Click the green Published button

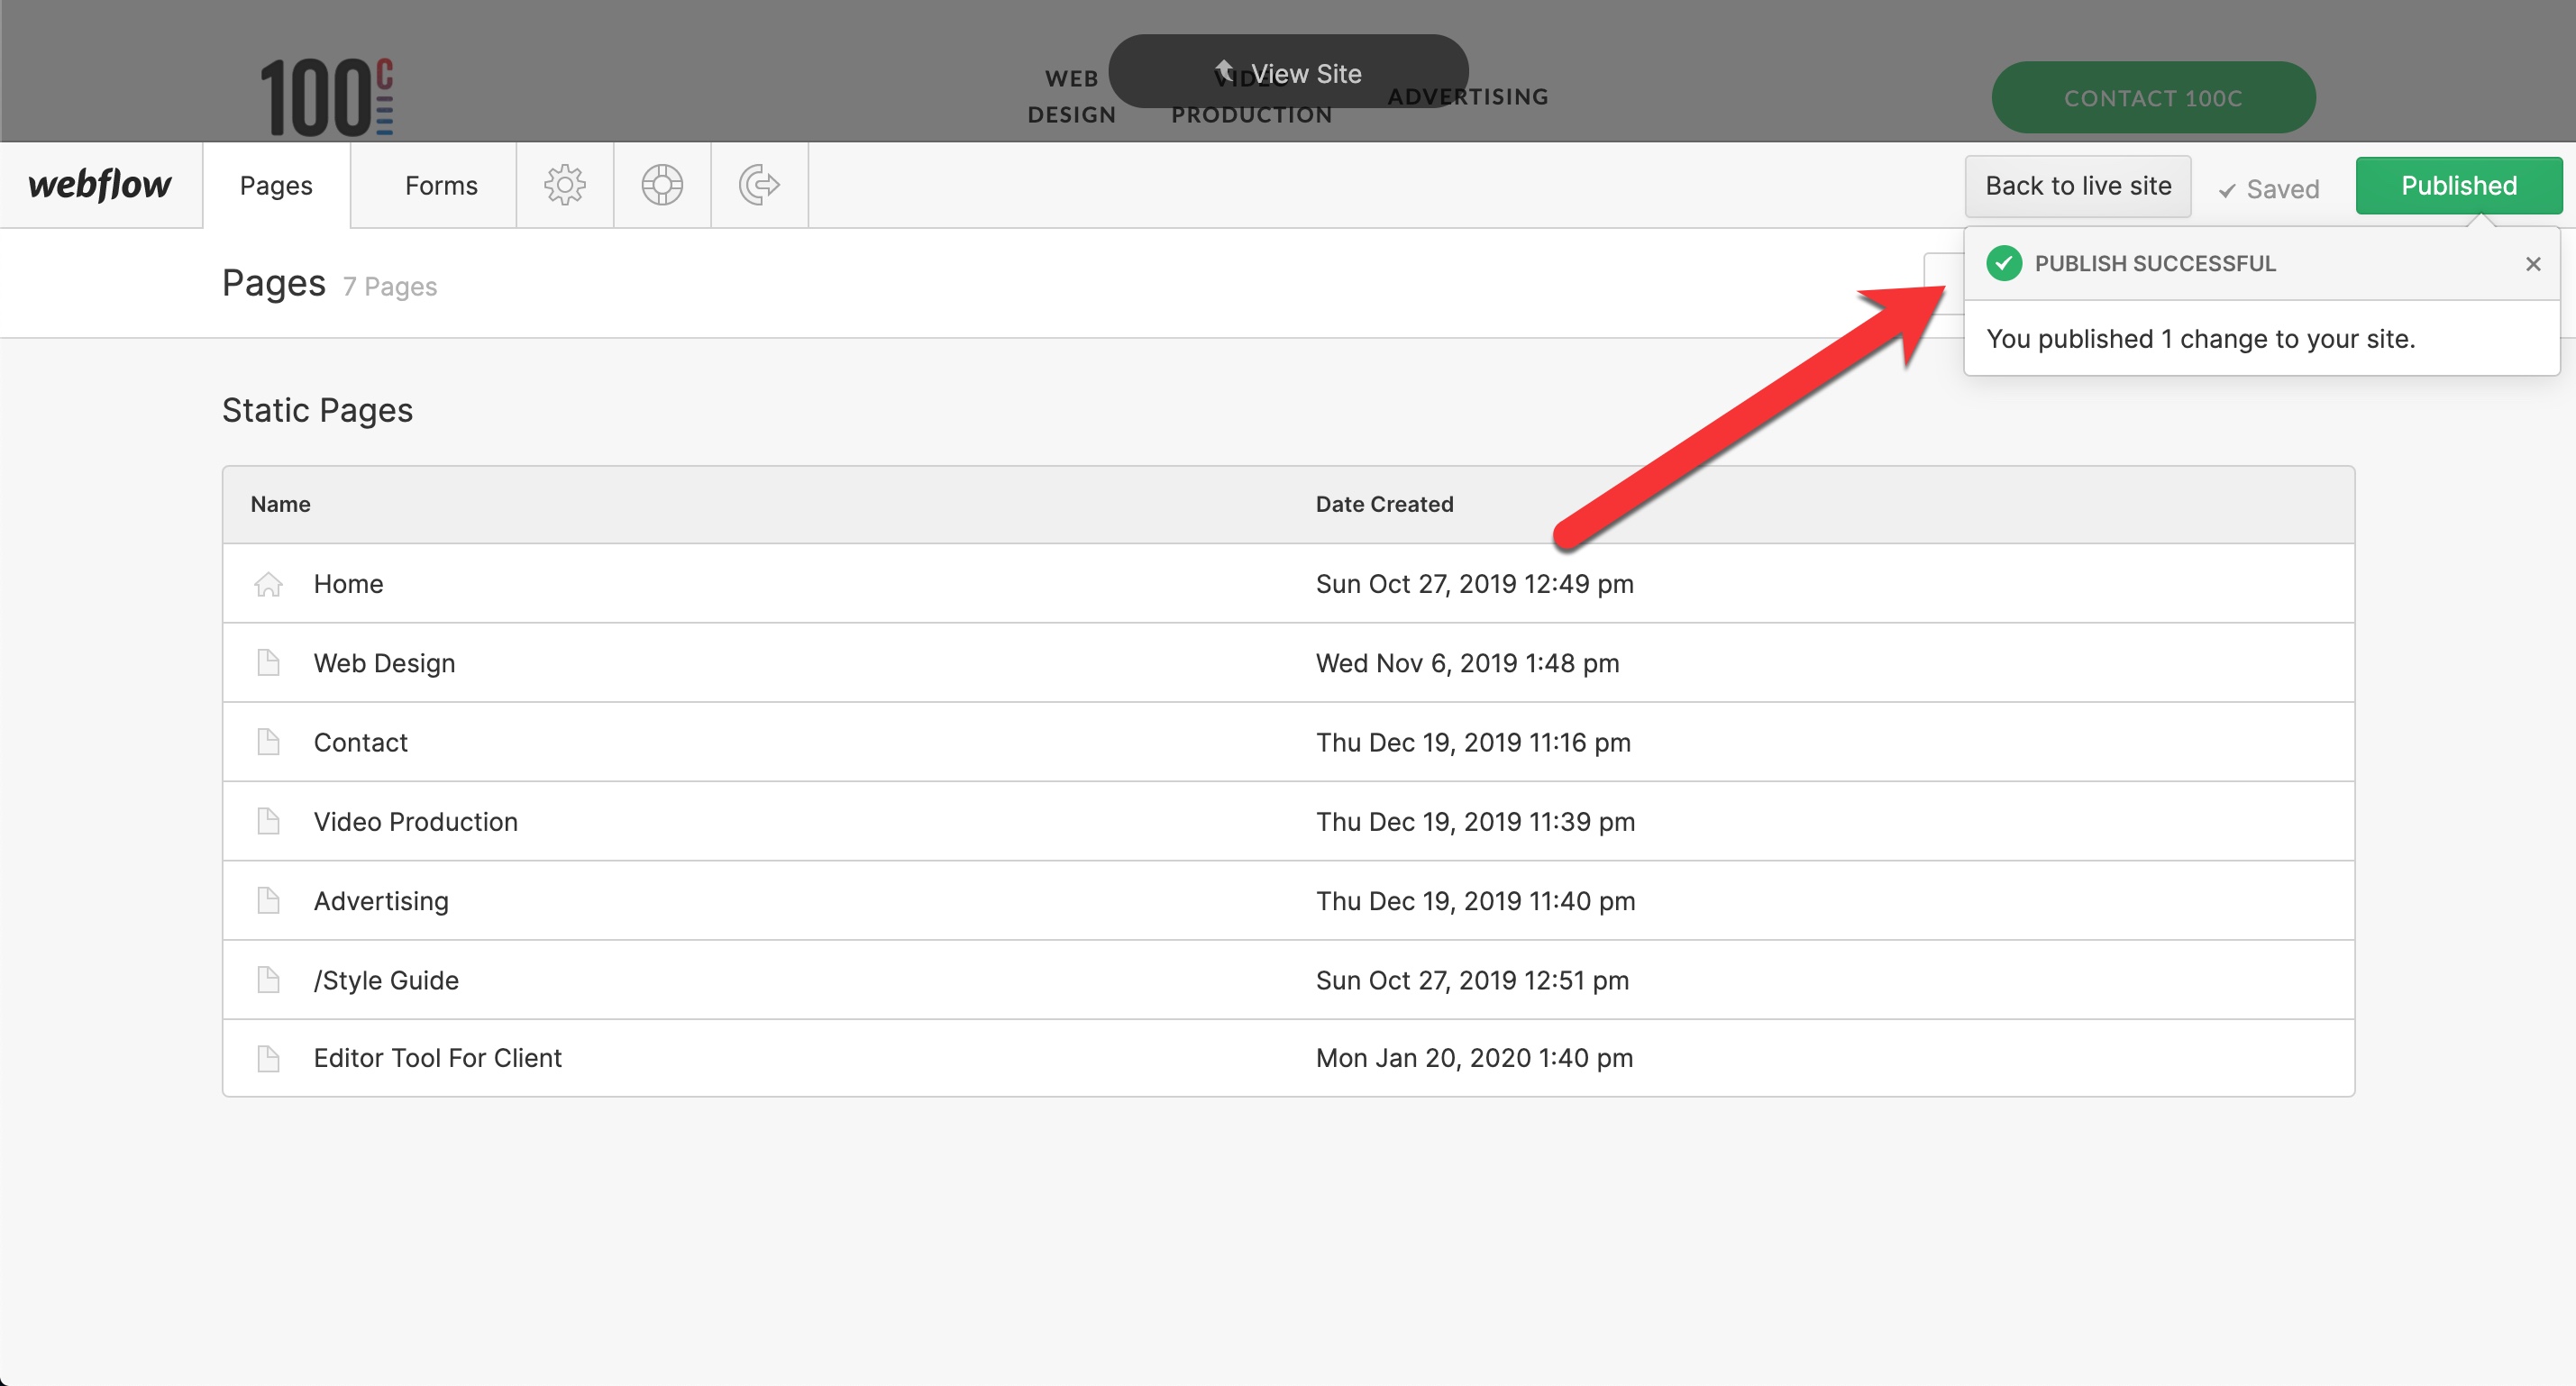[x=2459, y=186]
